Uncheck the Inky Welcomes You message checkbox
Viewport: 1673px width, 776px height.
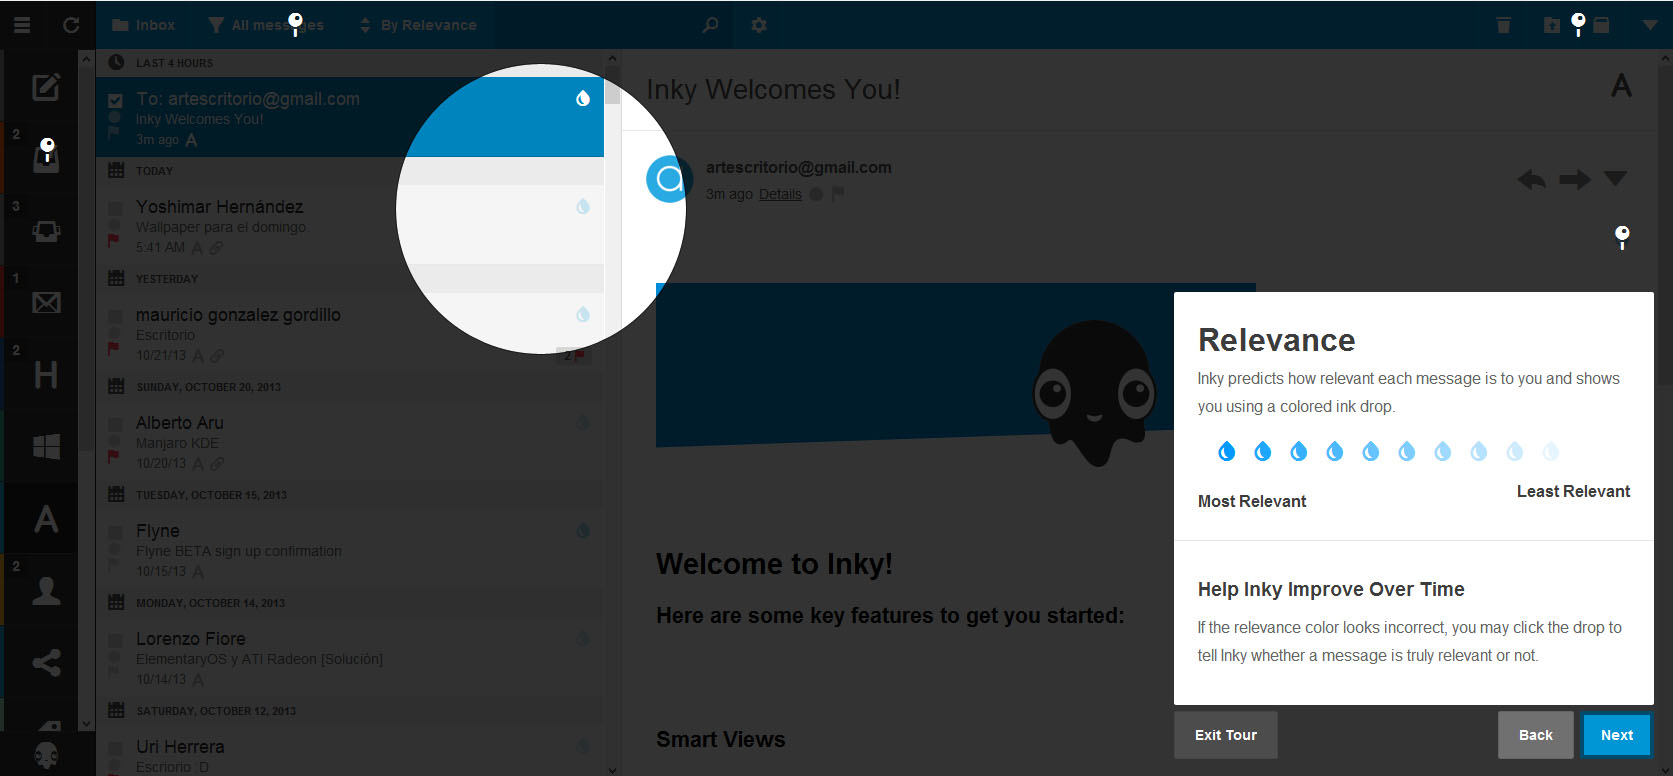coord(115,100)
